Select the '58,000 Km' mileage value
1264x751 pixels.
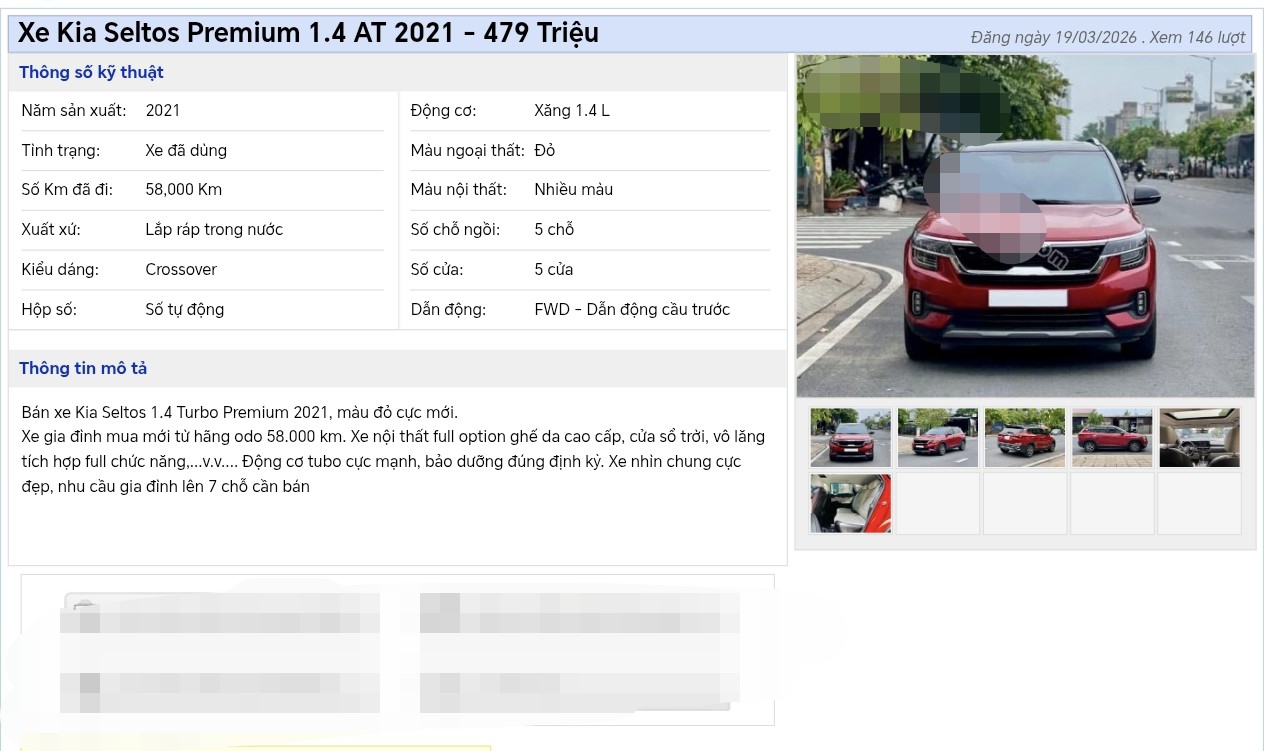184,189
